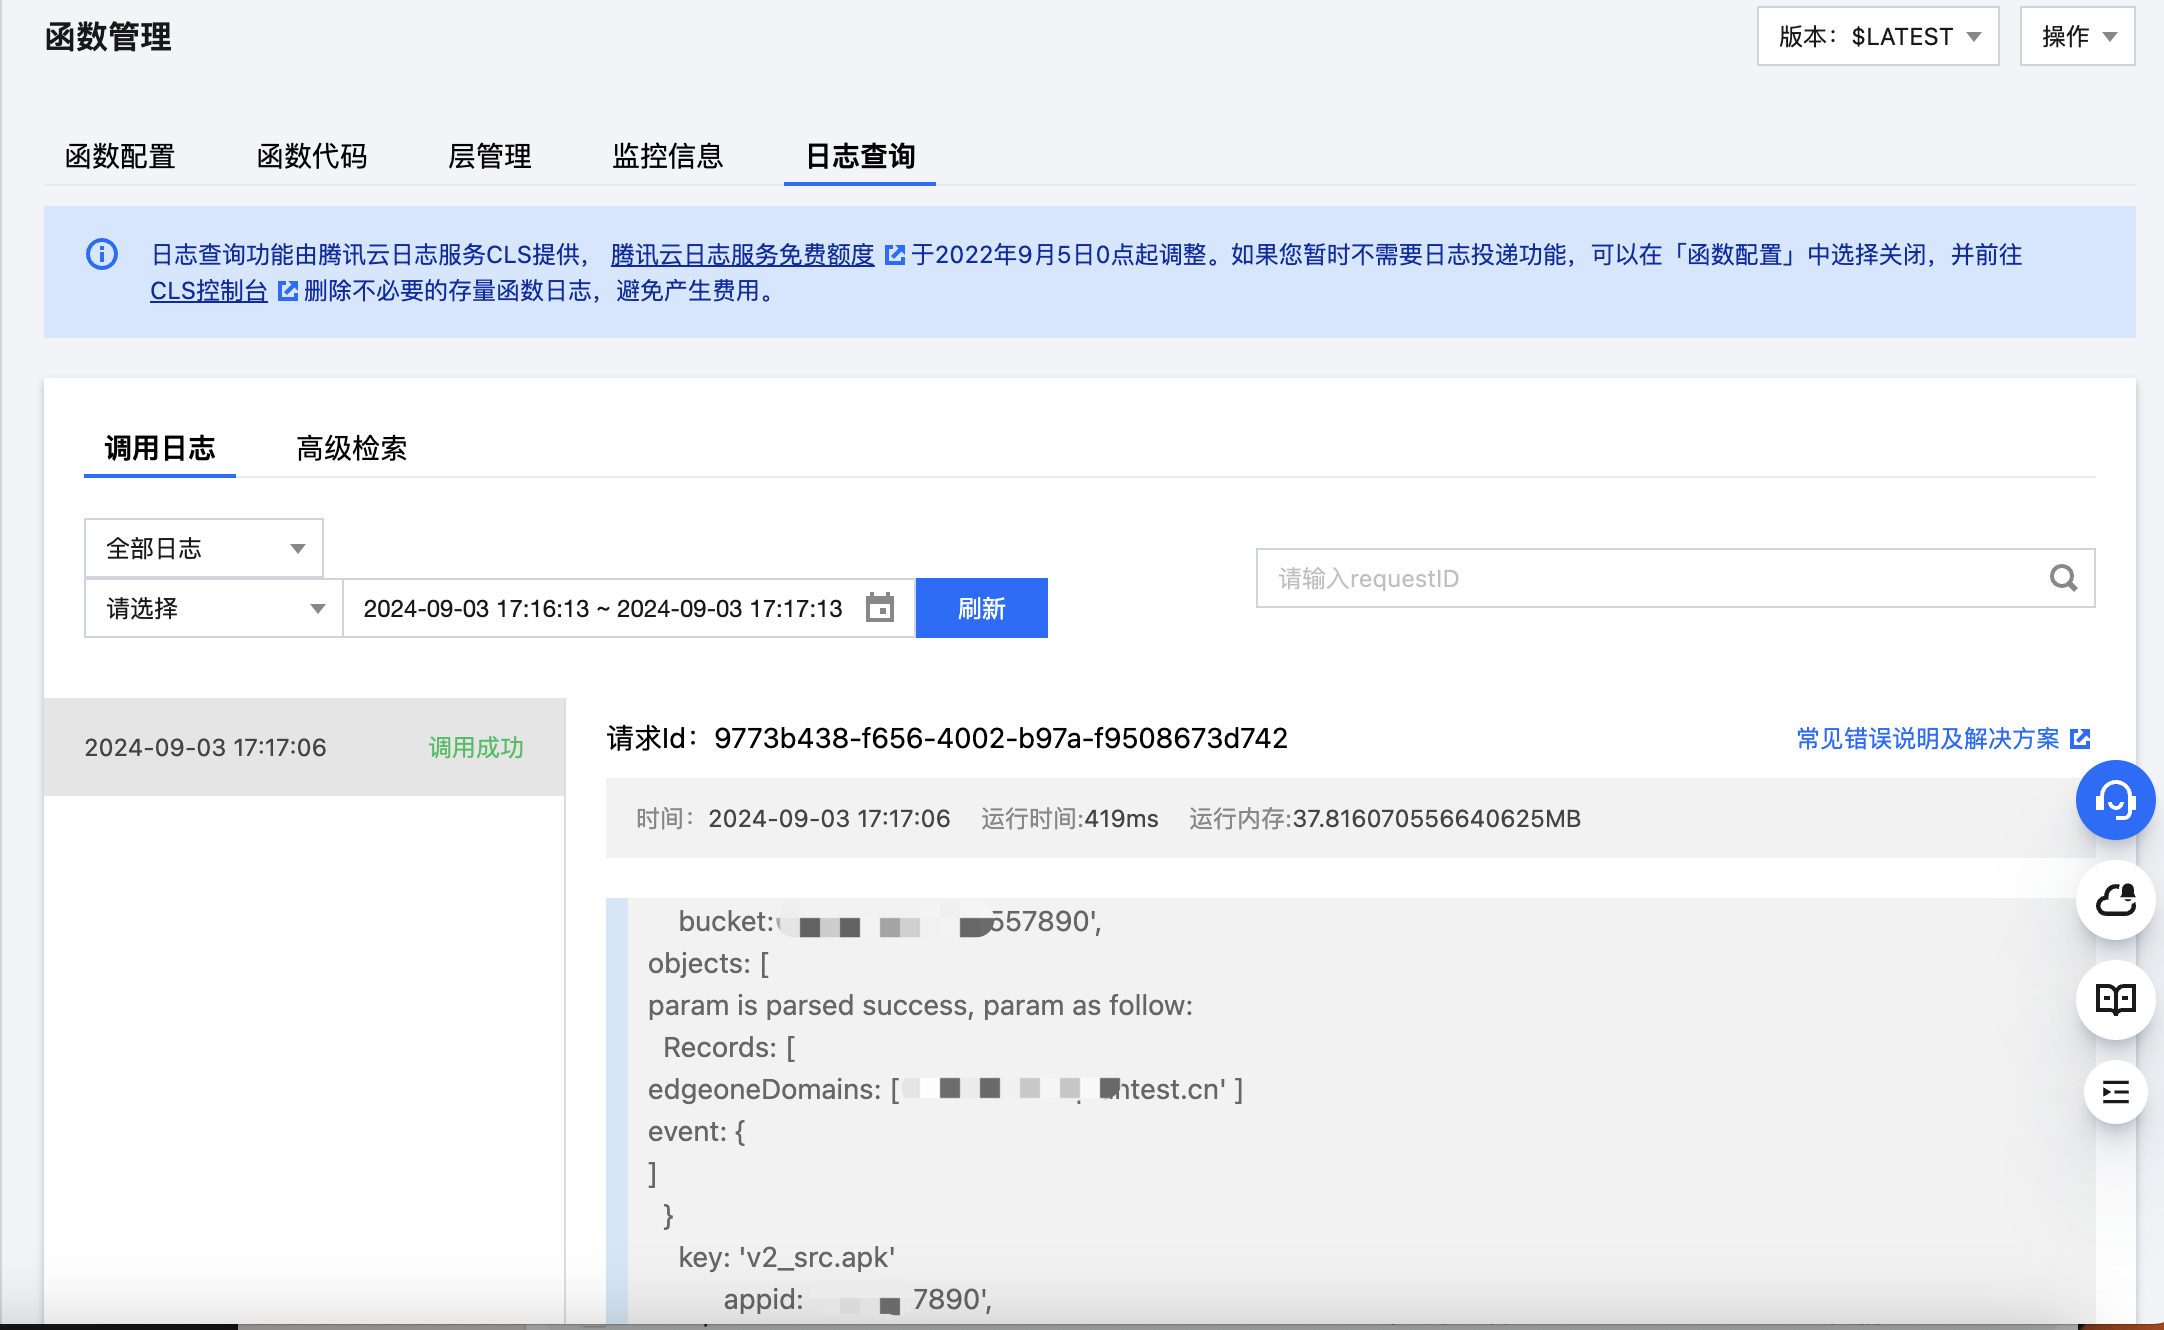Open 常见错误说明及解决方案 link
This screenshot has height=1330, width=2164.
coord(1927,739)
